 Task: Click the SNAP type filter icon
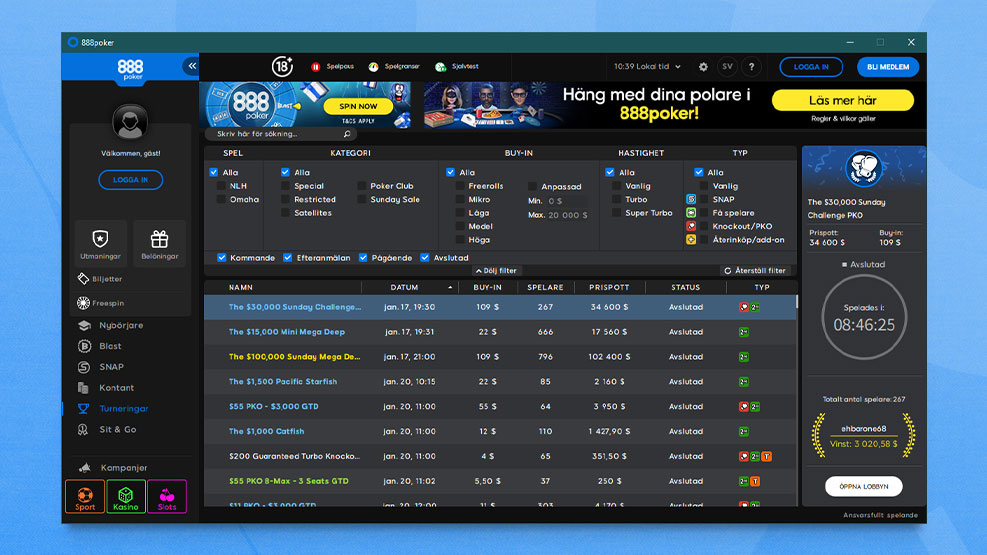click(x=691, y=199)
